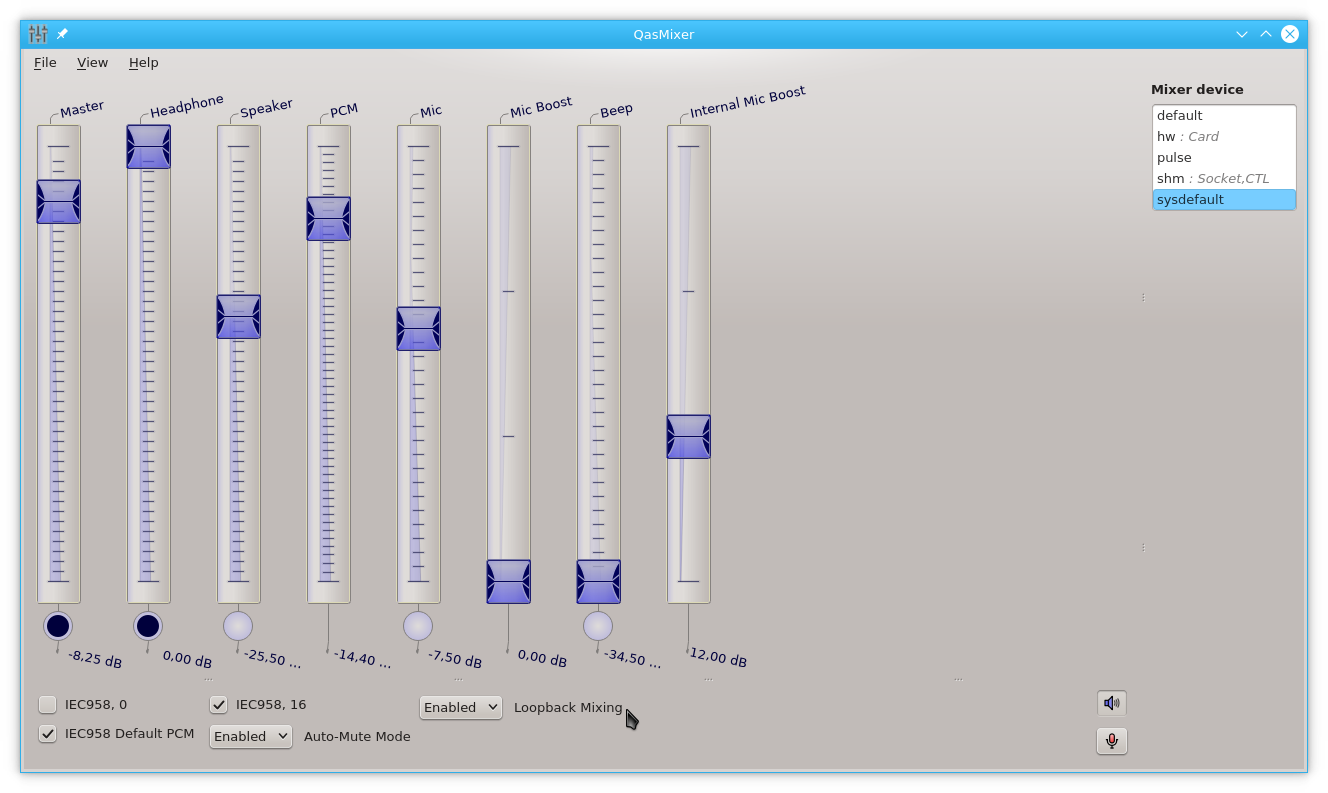Toggle Master mute switch
The width and height of the screenshot is (1328, 793).
pyautogui.click(x=58, y=626)
